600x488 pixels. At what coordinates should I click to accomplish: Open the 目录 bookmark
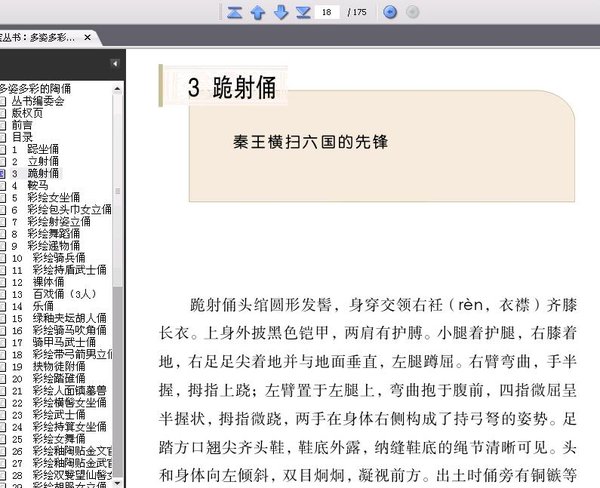click(x=22, y=137)
